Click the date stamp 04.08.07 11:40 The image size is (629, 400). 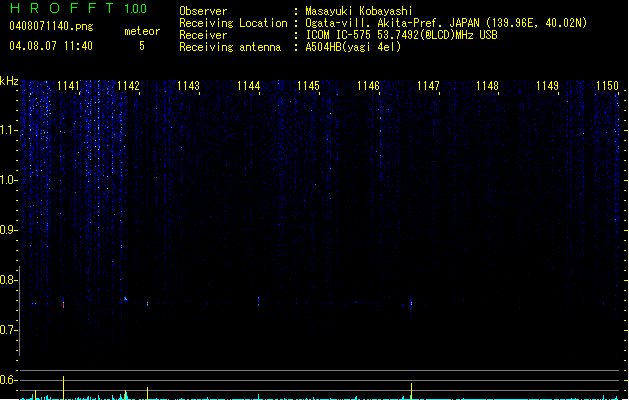pyautogui.click(x=51, y=46)
